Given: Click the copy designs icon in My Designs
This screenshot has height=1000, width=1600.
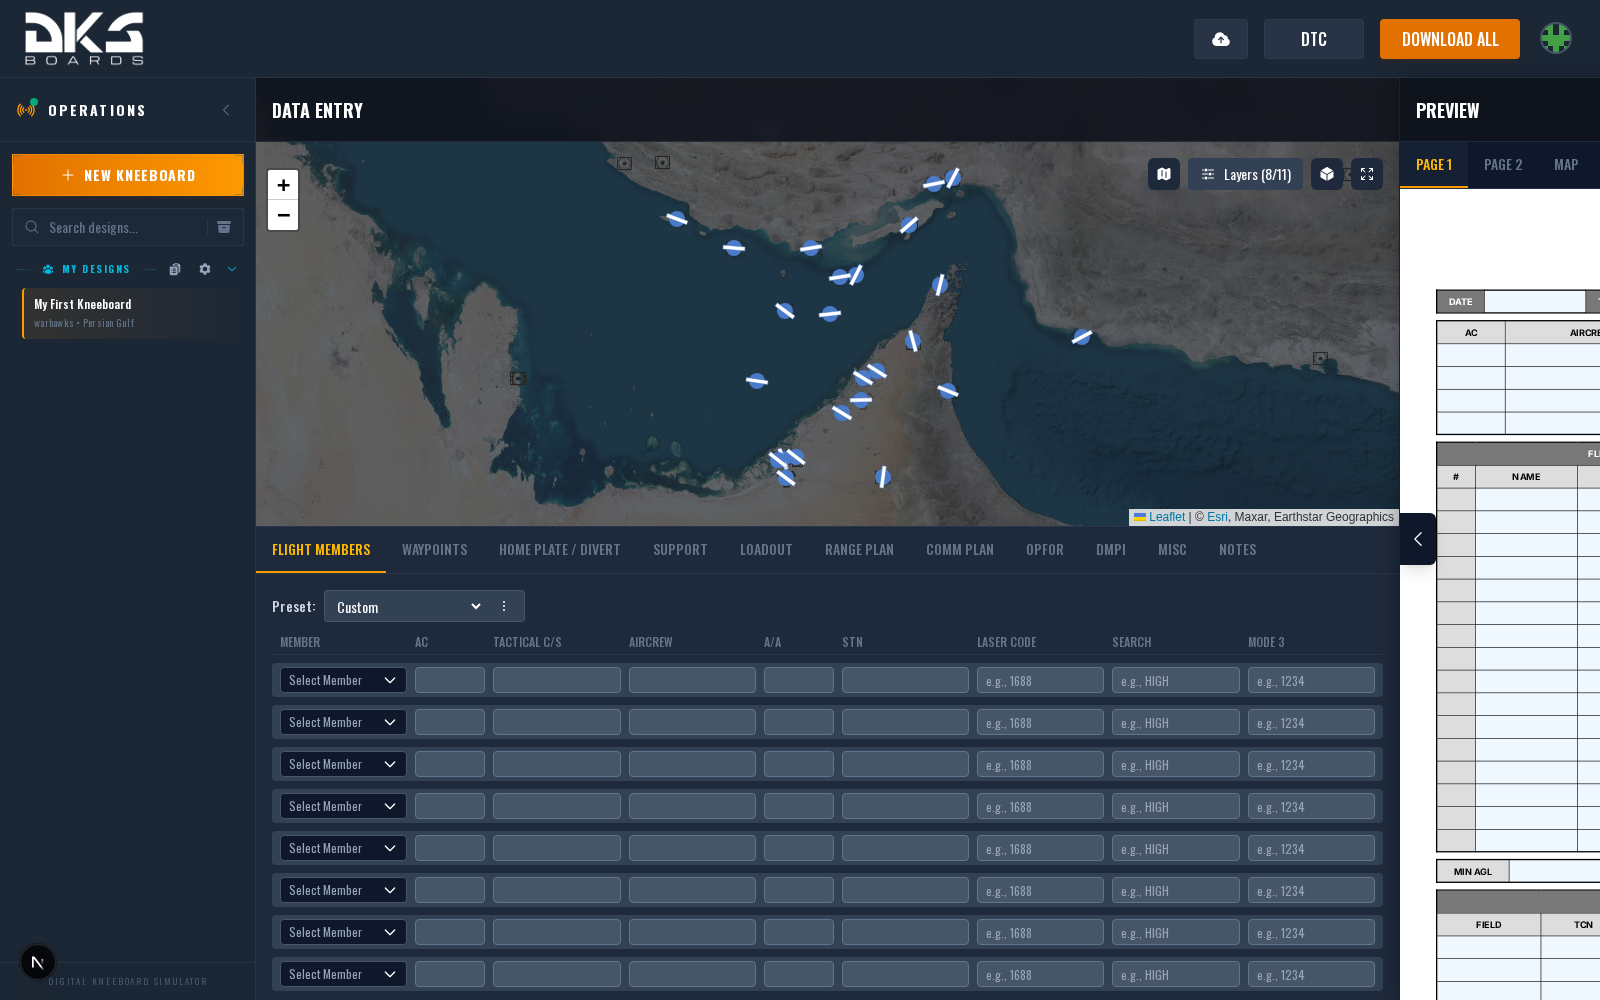Looking at the screenshot, I should pos(175,269).
